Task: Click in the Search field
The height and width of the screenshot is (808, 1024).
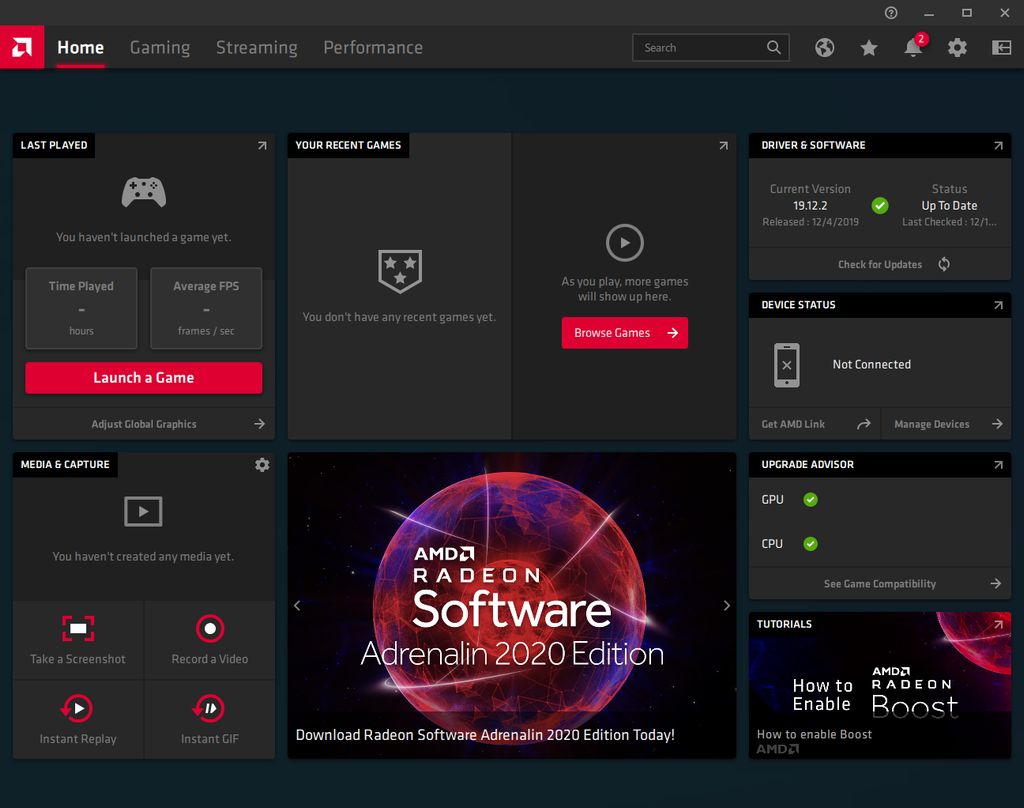Action: [711, 47]
